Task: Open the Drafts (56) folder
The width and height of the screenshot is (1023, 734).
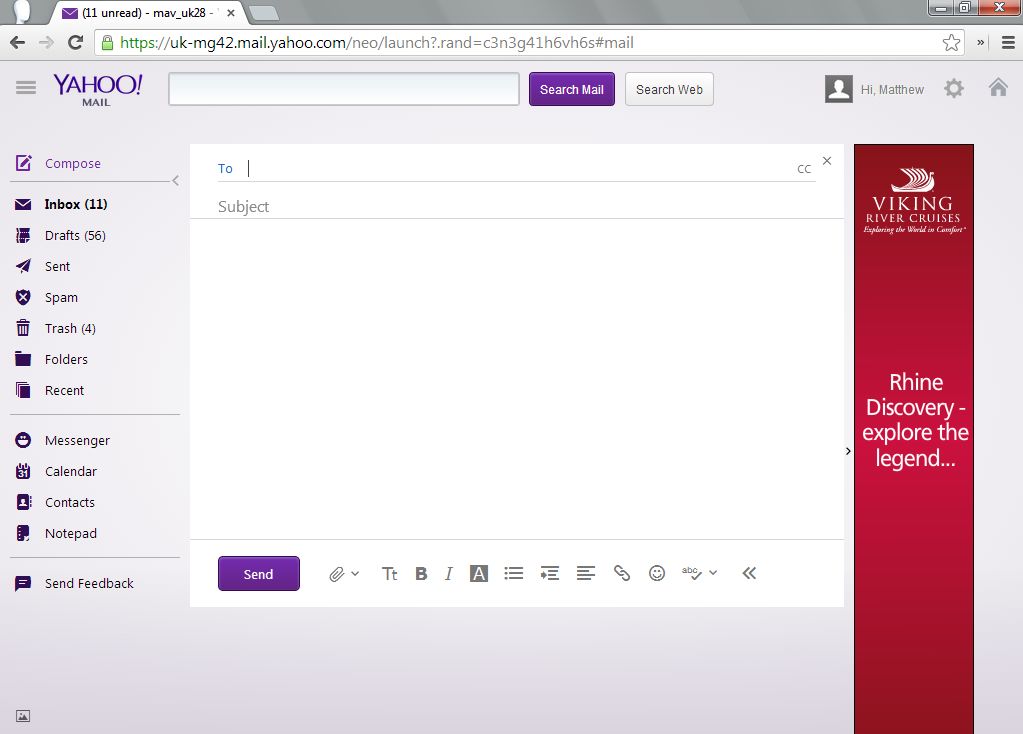Action: pos(75,236)
